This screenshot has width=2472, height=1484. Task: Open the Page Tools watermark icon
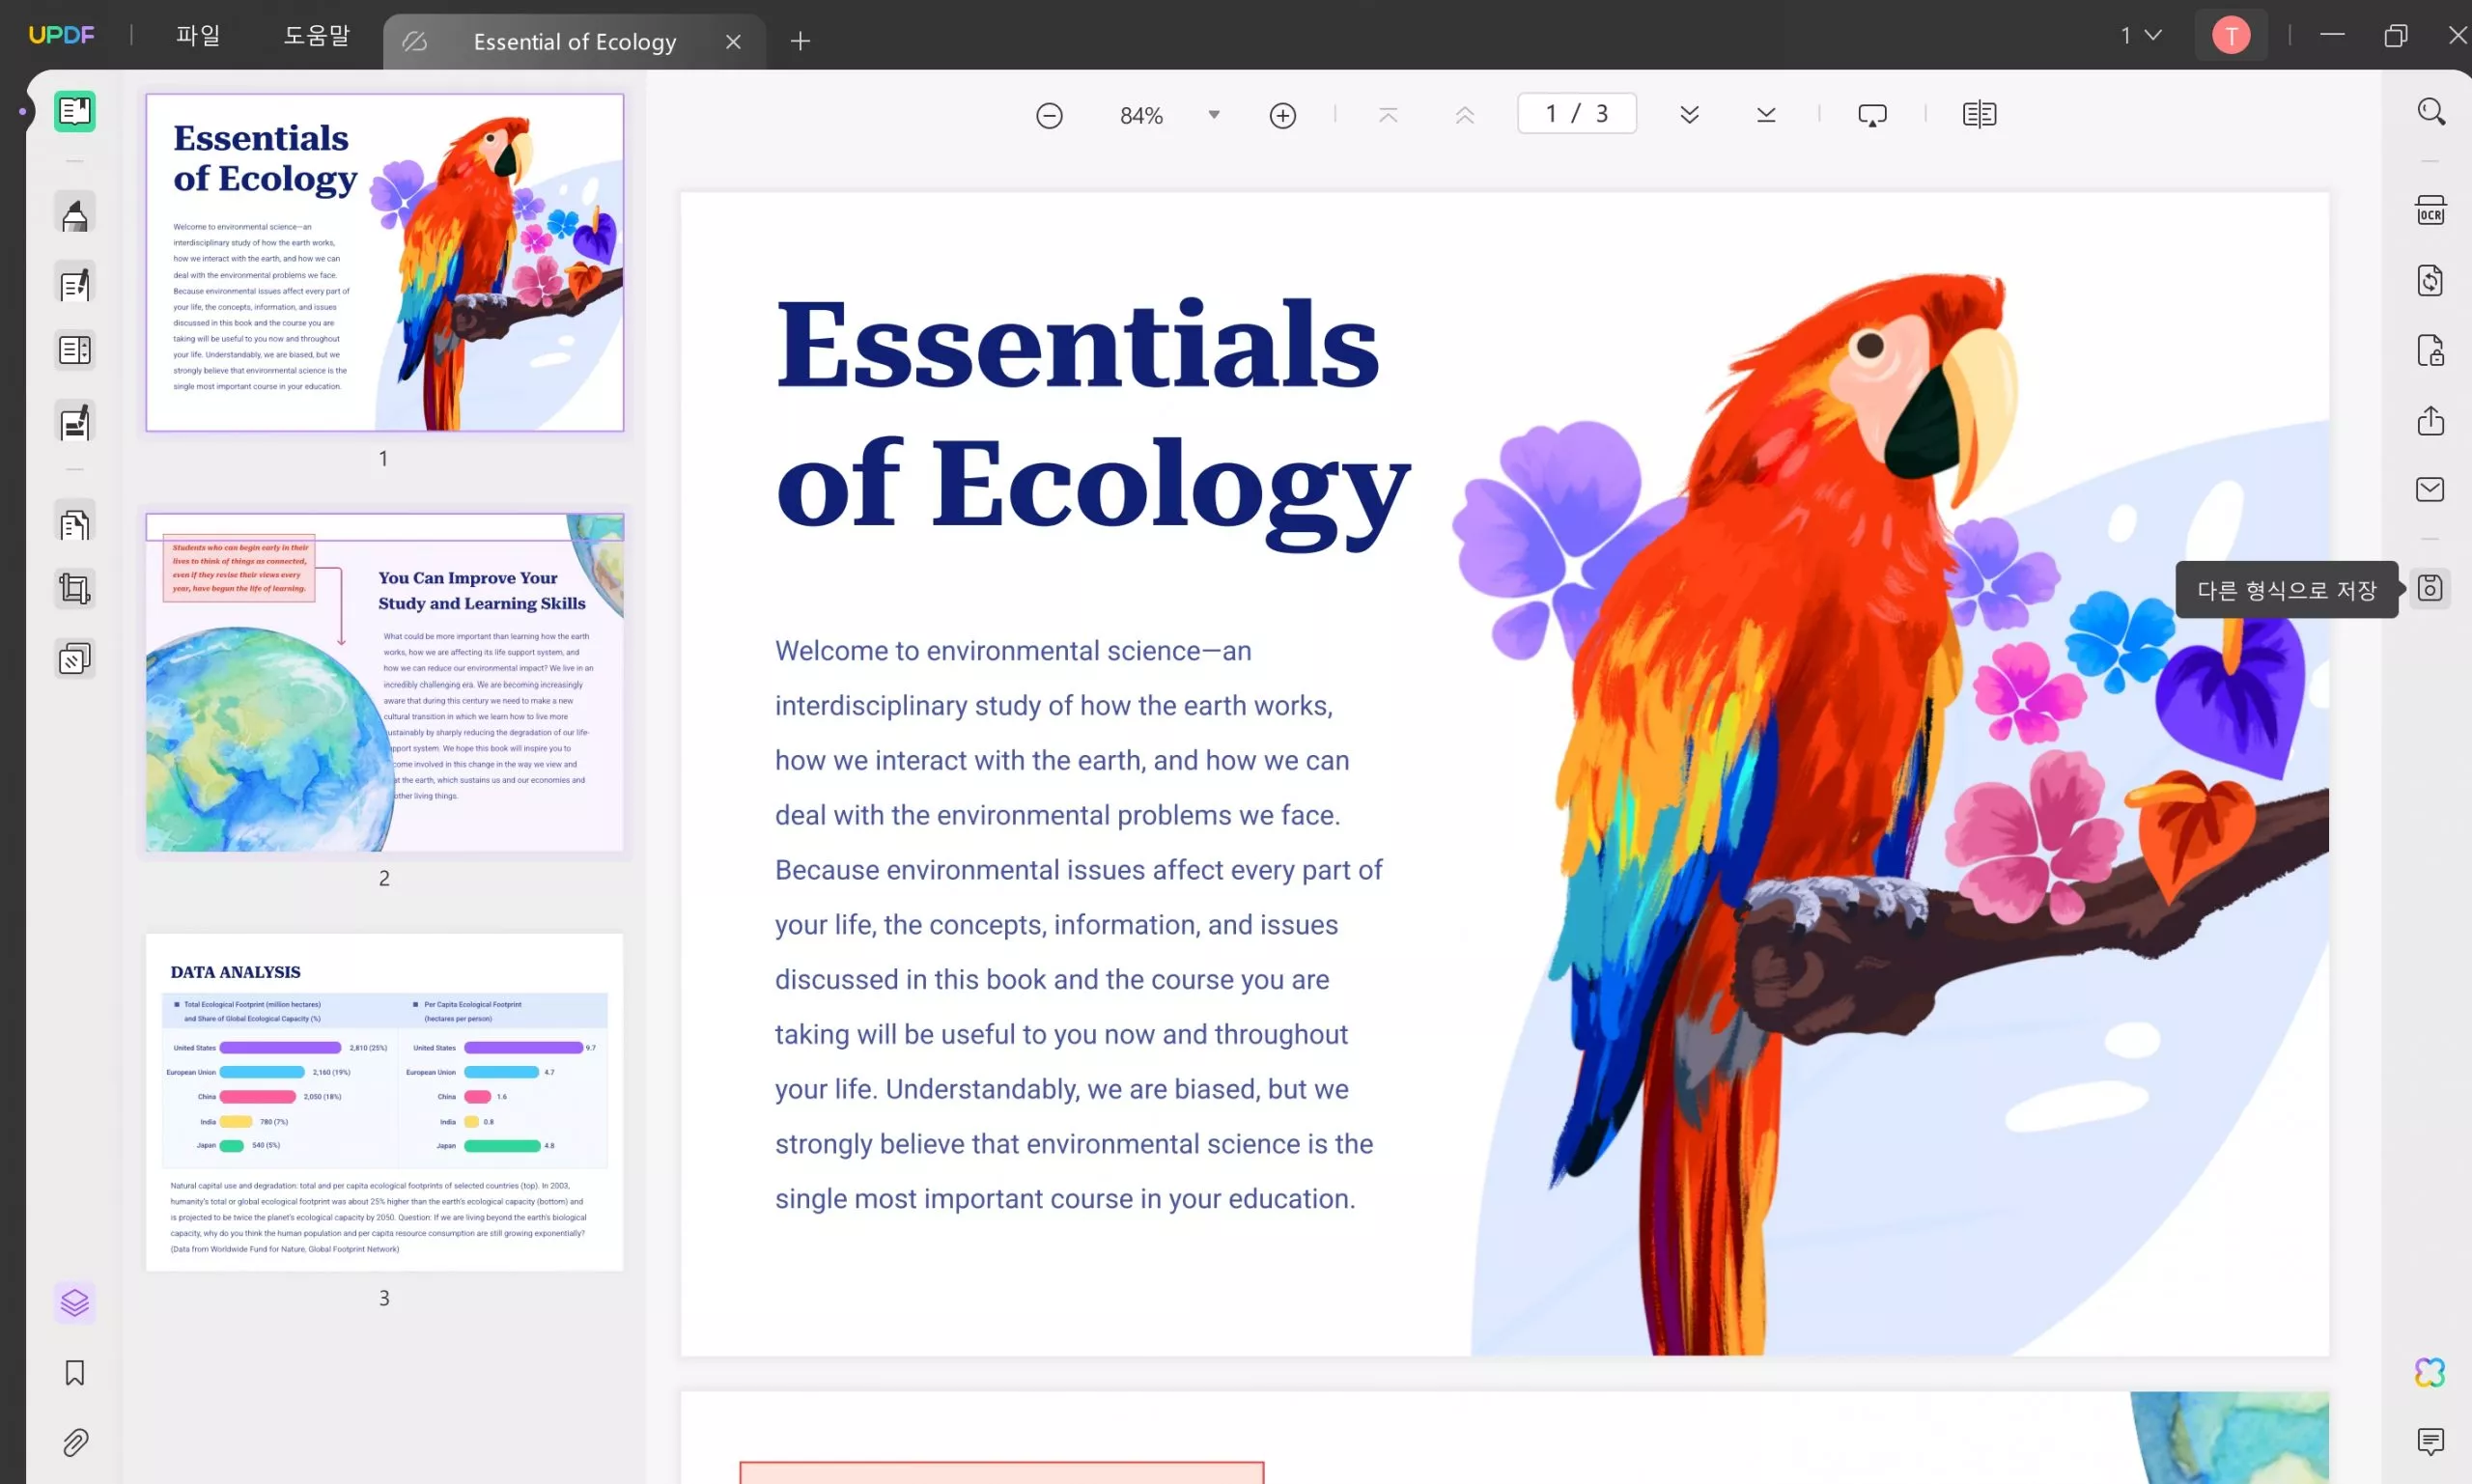tap(75, 659)
